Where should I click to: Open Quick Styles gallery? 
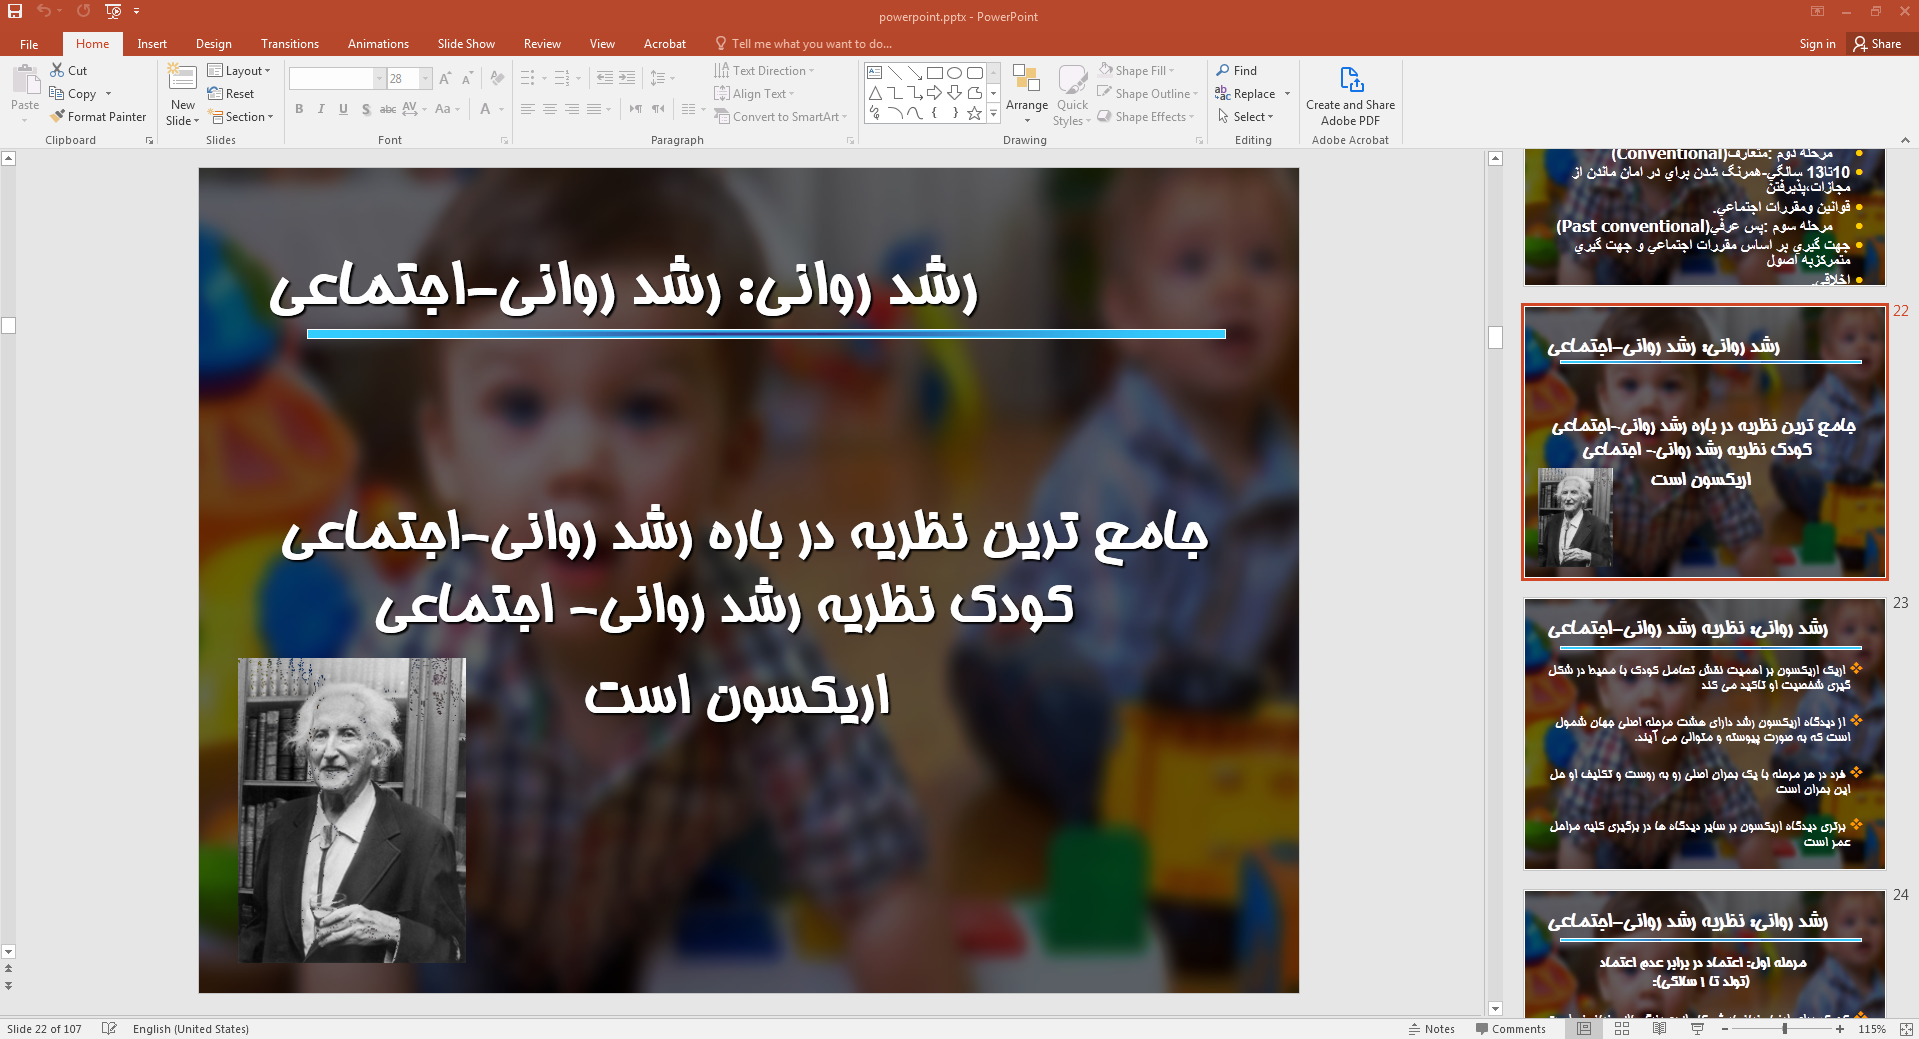[1072, 95]
